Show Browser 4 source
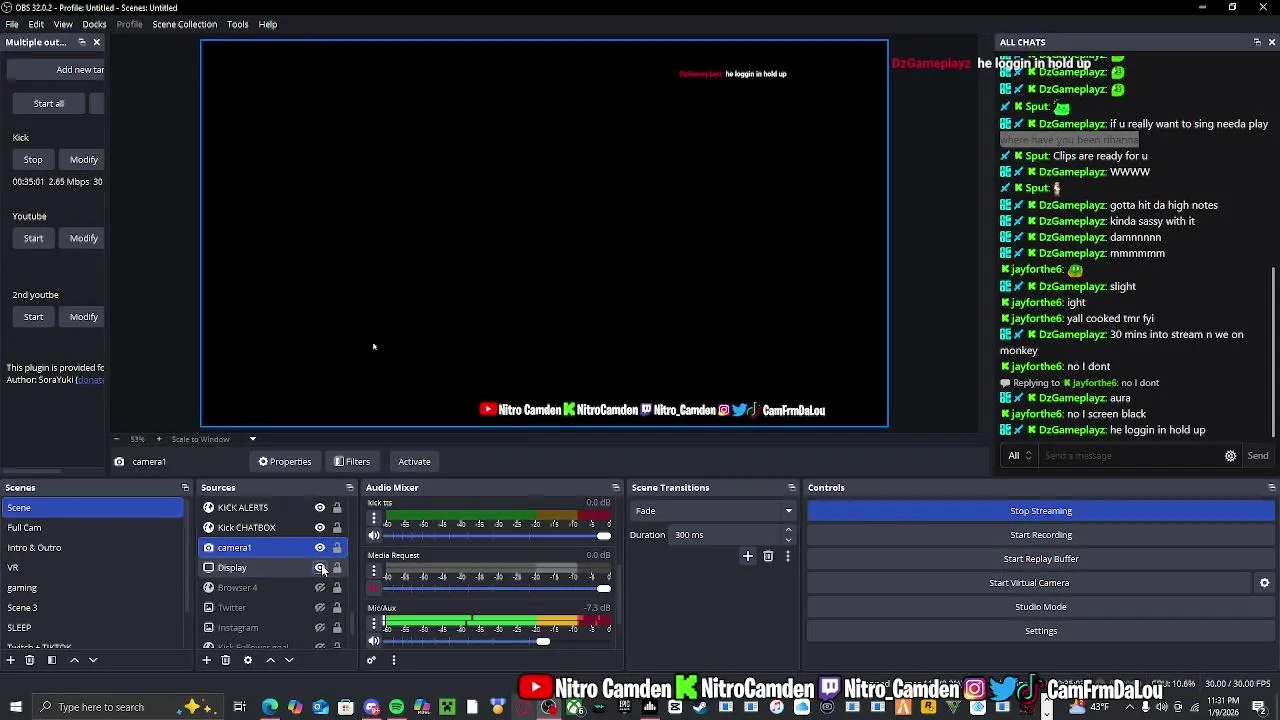 (320, 588)
